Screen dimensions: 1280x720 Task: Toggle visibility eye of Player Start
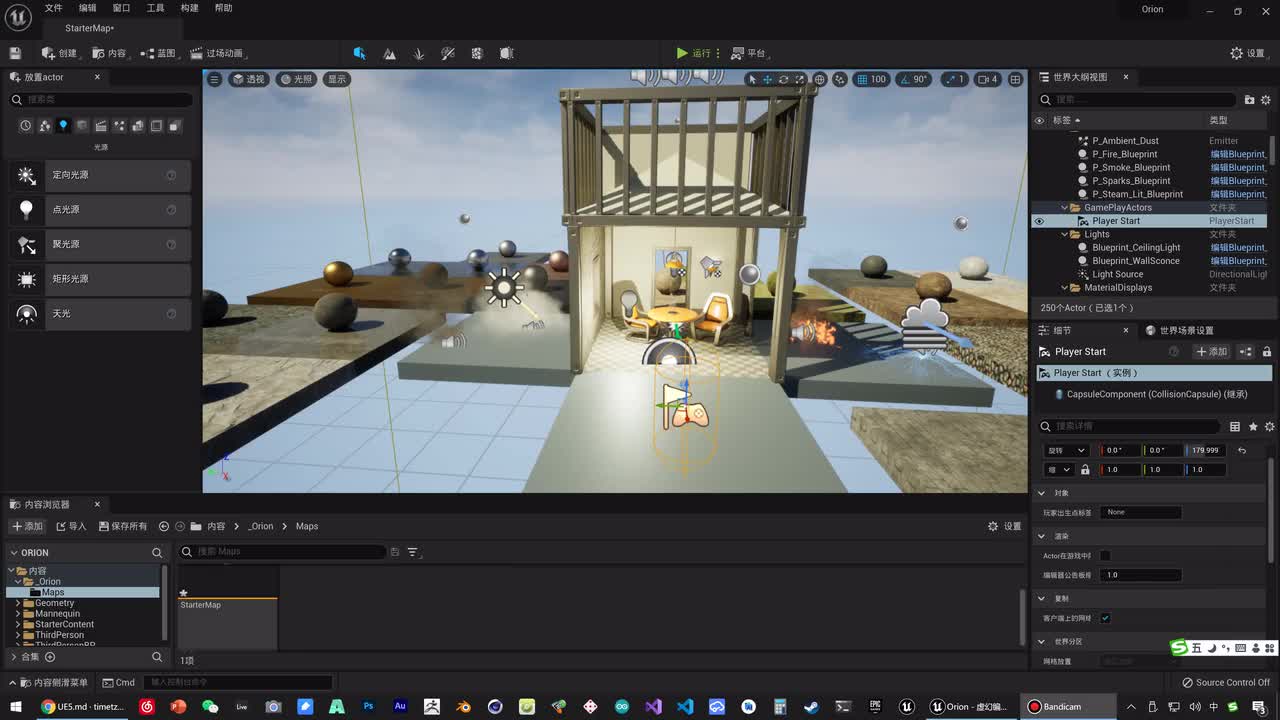coord(1039,221)
